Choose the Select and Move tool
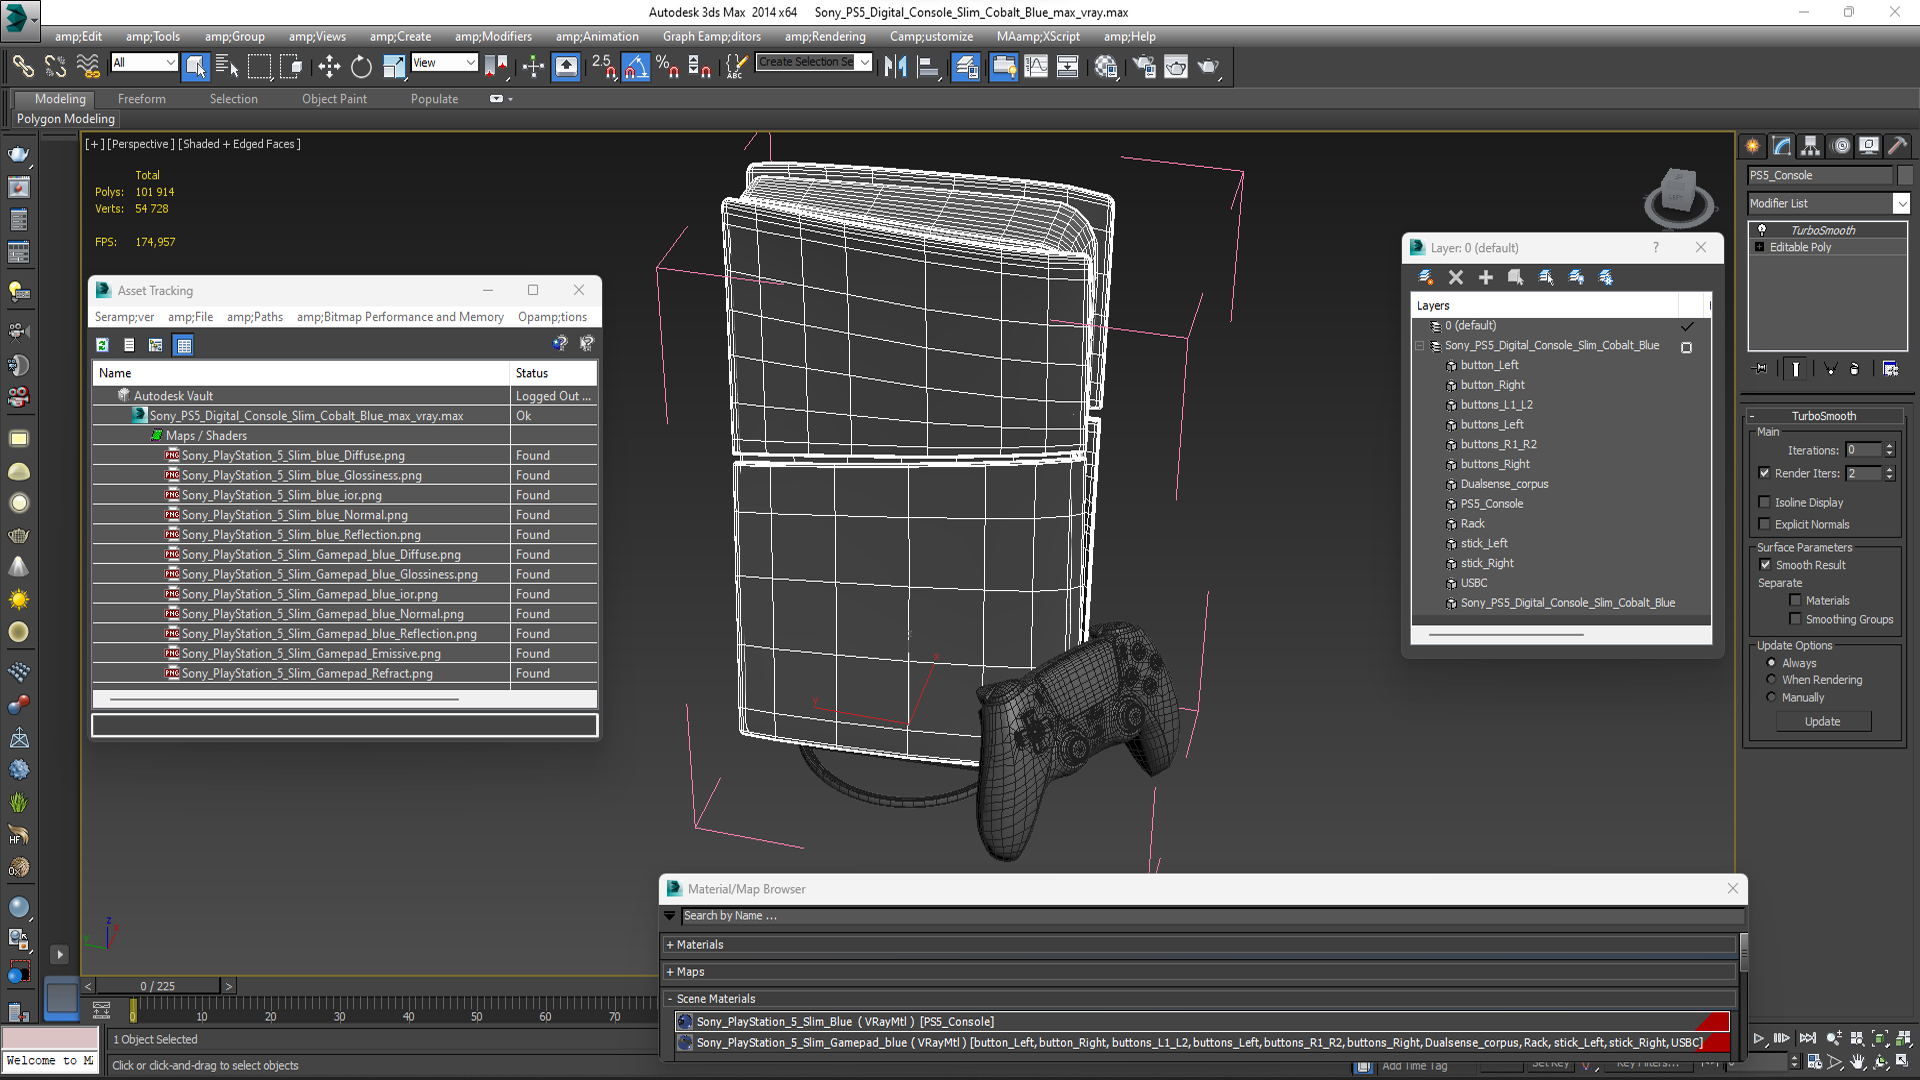 pos(329,66)
